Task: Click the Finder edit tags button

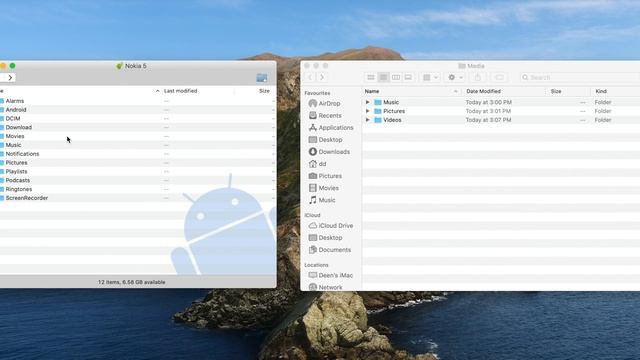Action: tap(499, 77)
